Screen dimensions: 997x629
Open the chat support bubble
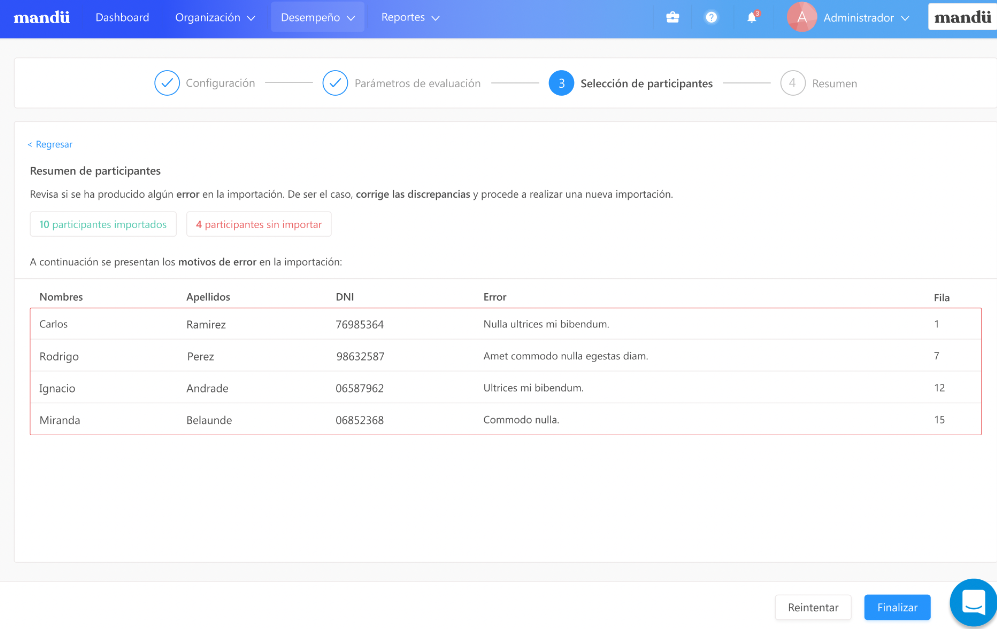pyautogui.click(x=973, y=602)
